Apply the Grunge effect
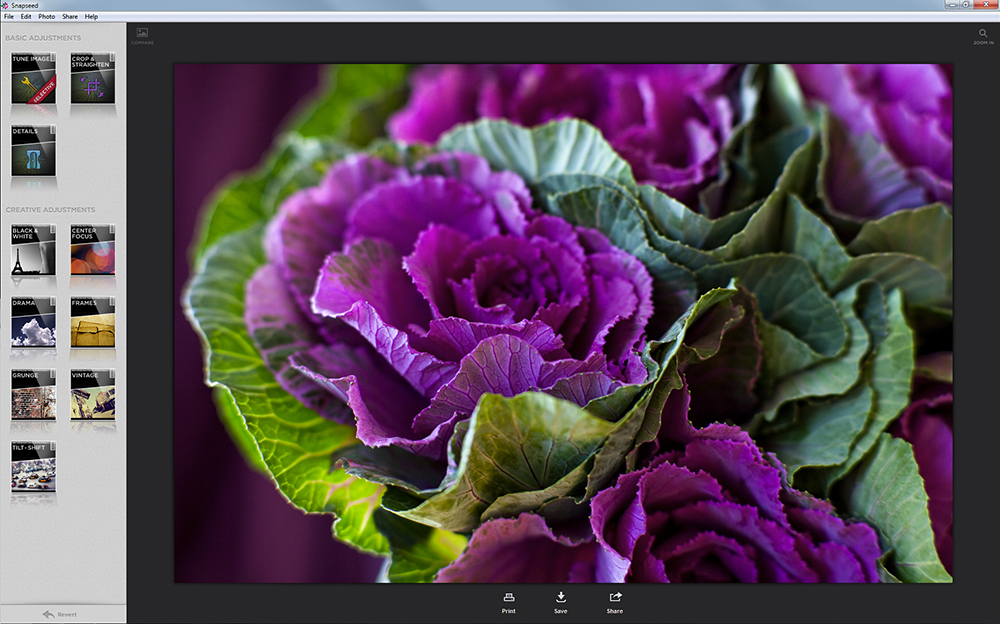1000x624 pixels. (x=33, y=395)
